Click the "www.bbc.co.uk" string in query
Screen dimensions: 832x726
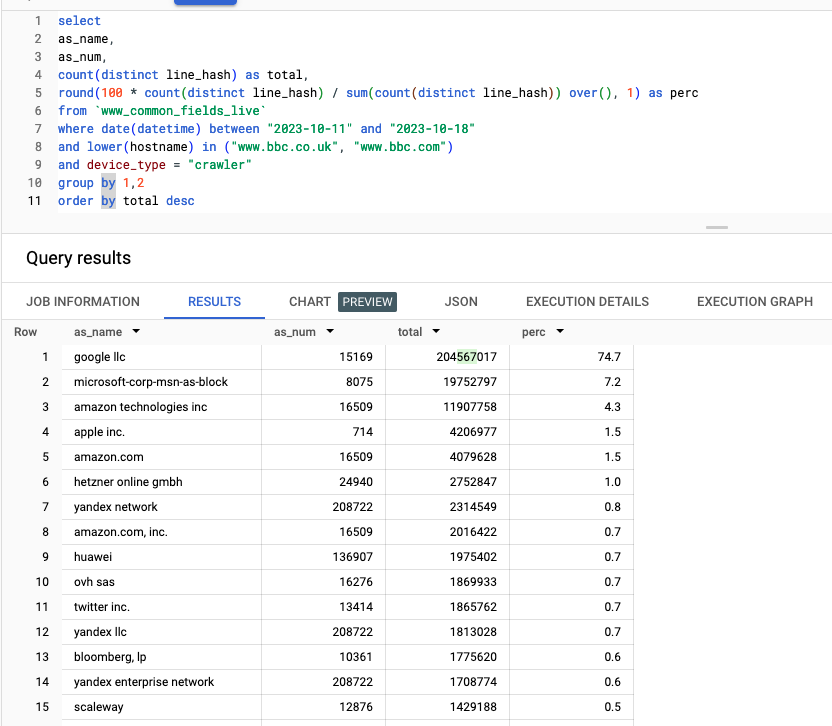pos(284,146)
